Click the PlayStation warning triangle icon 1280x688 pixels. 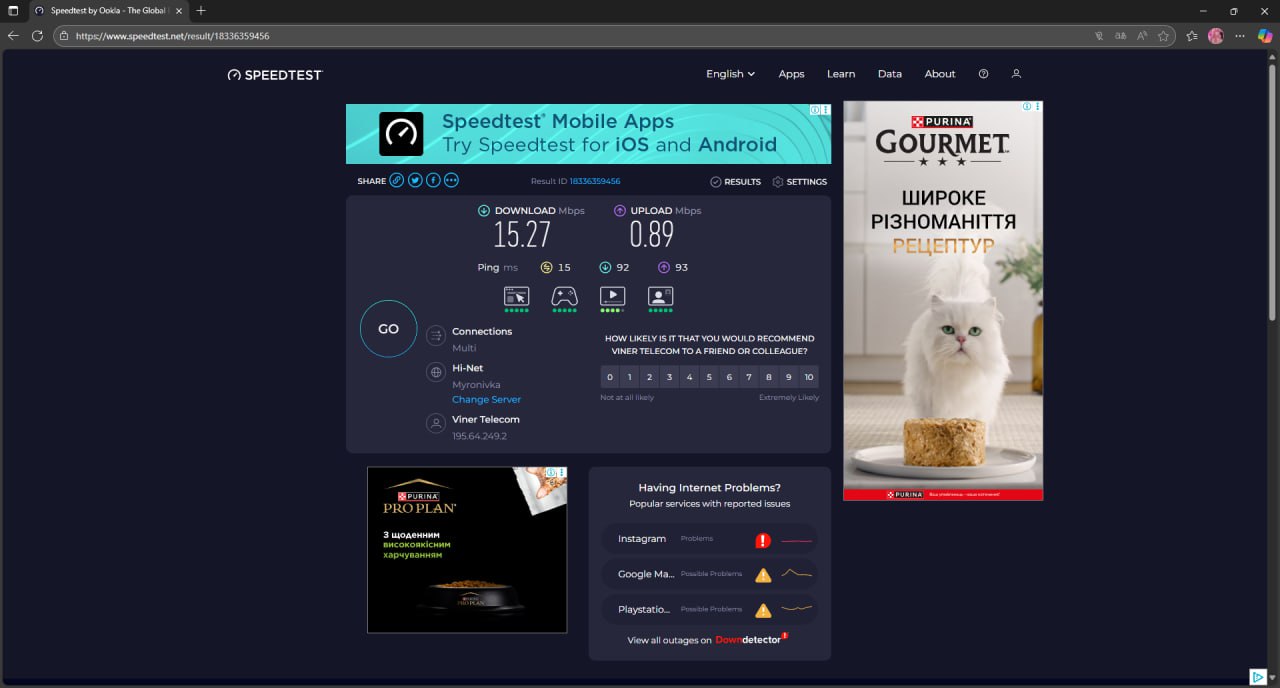coord(763,610)
